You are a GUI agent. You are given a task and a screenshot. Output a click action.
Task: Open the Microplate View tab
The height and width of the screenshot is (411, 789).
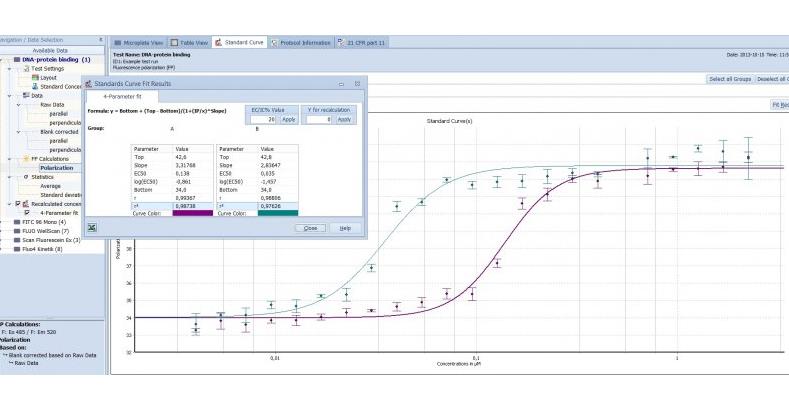click(x=141, y=43)
